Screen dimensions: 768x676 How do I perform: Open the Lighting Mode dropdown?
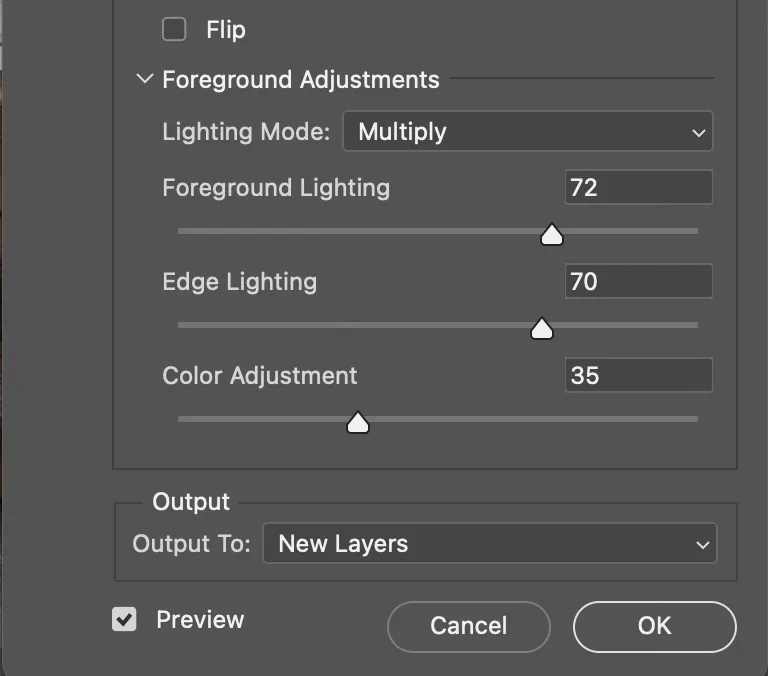pyautogui.click(x=527, y=132)
